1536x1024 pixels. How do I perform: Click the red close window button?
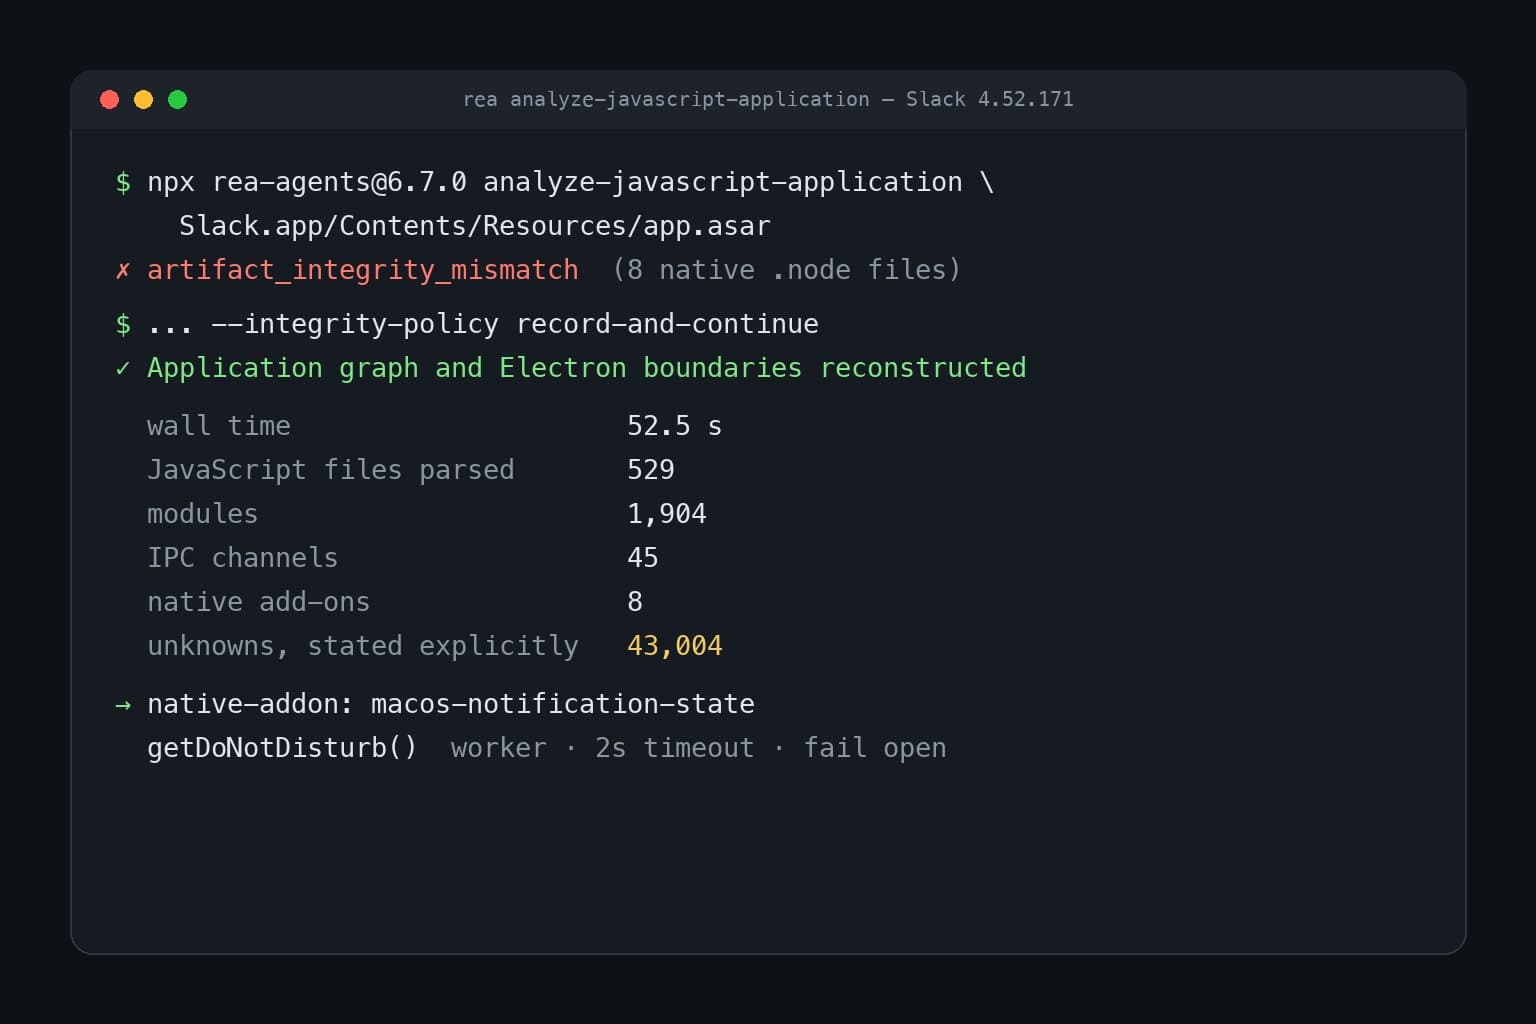[x=110, y=99]
